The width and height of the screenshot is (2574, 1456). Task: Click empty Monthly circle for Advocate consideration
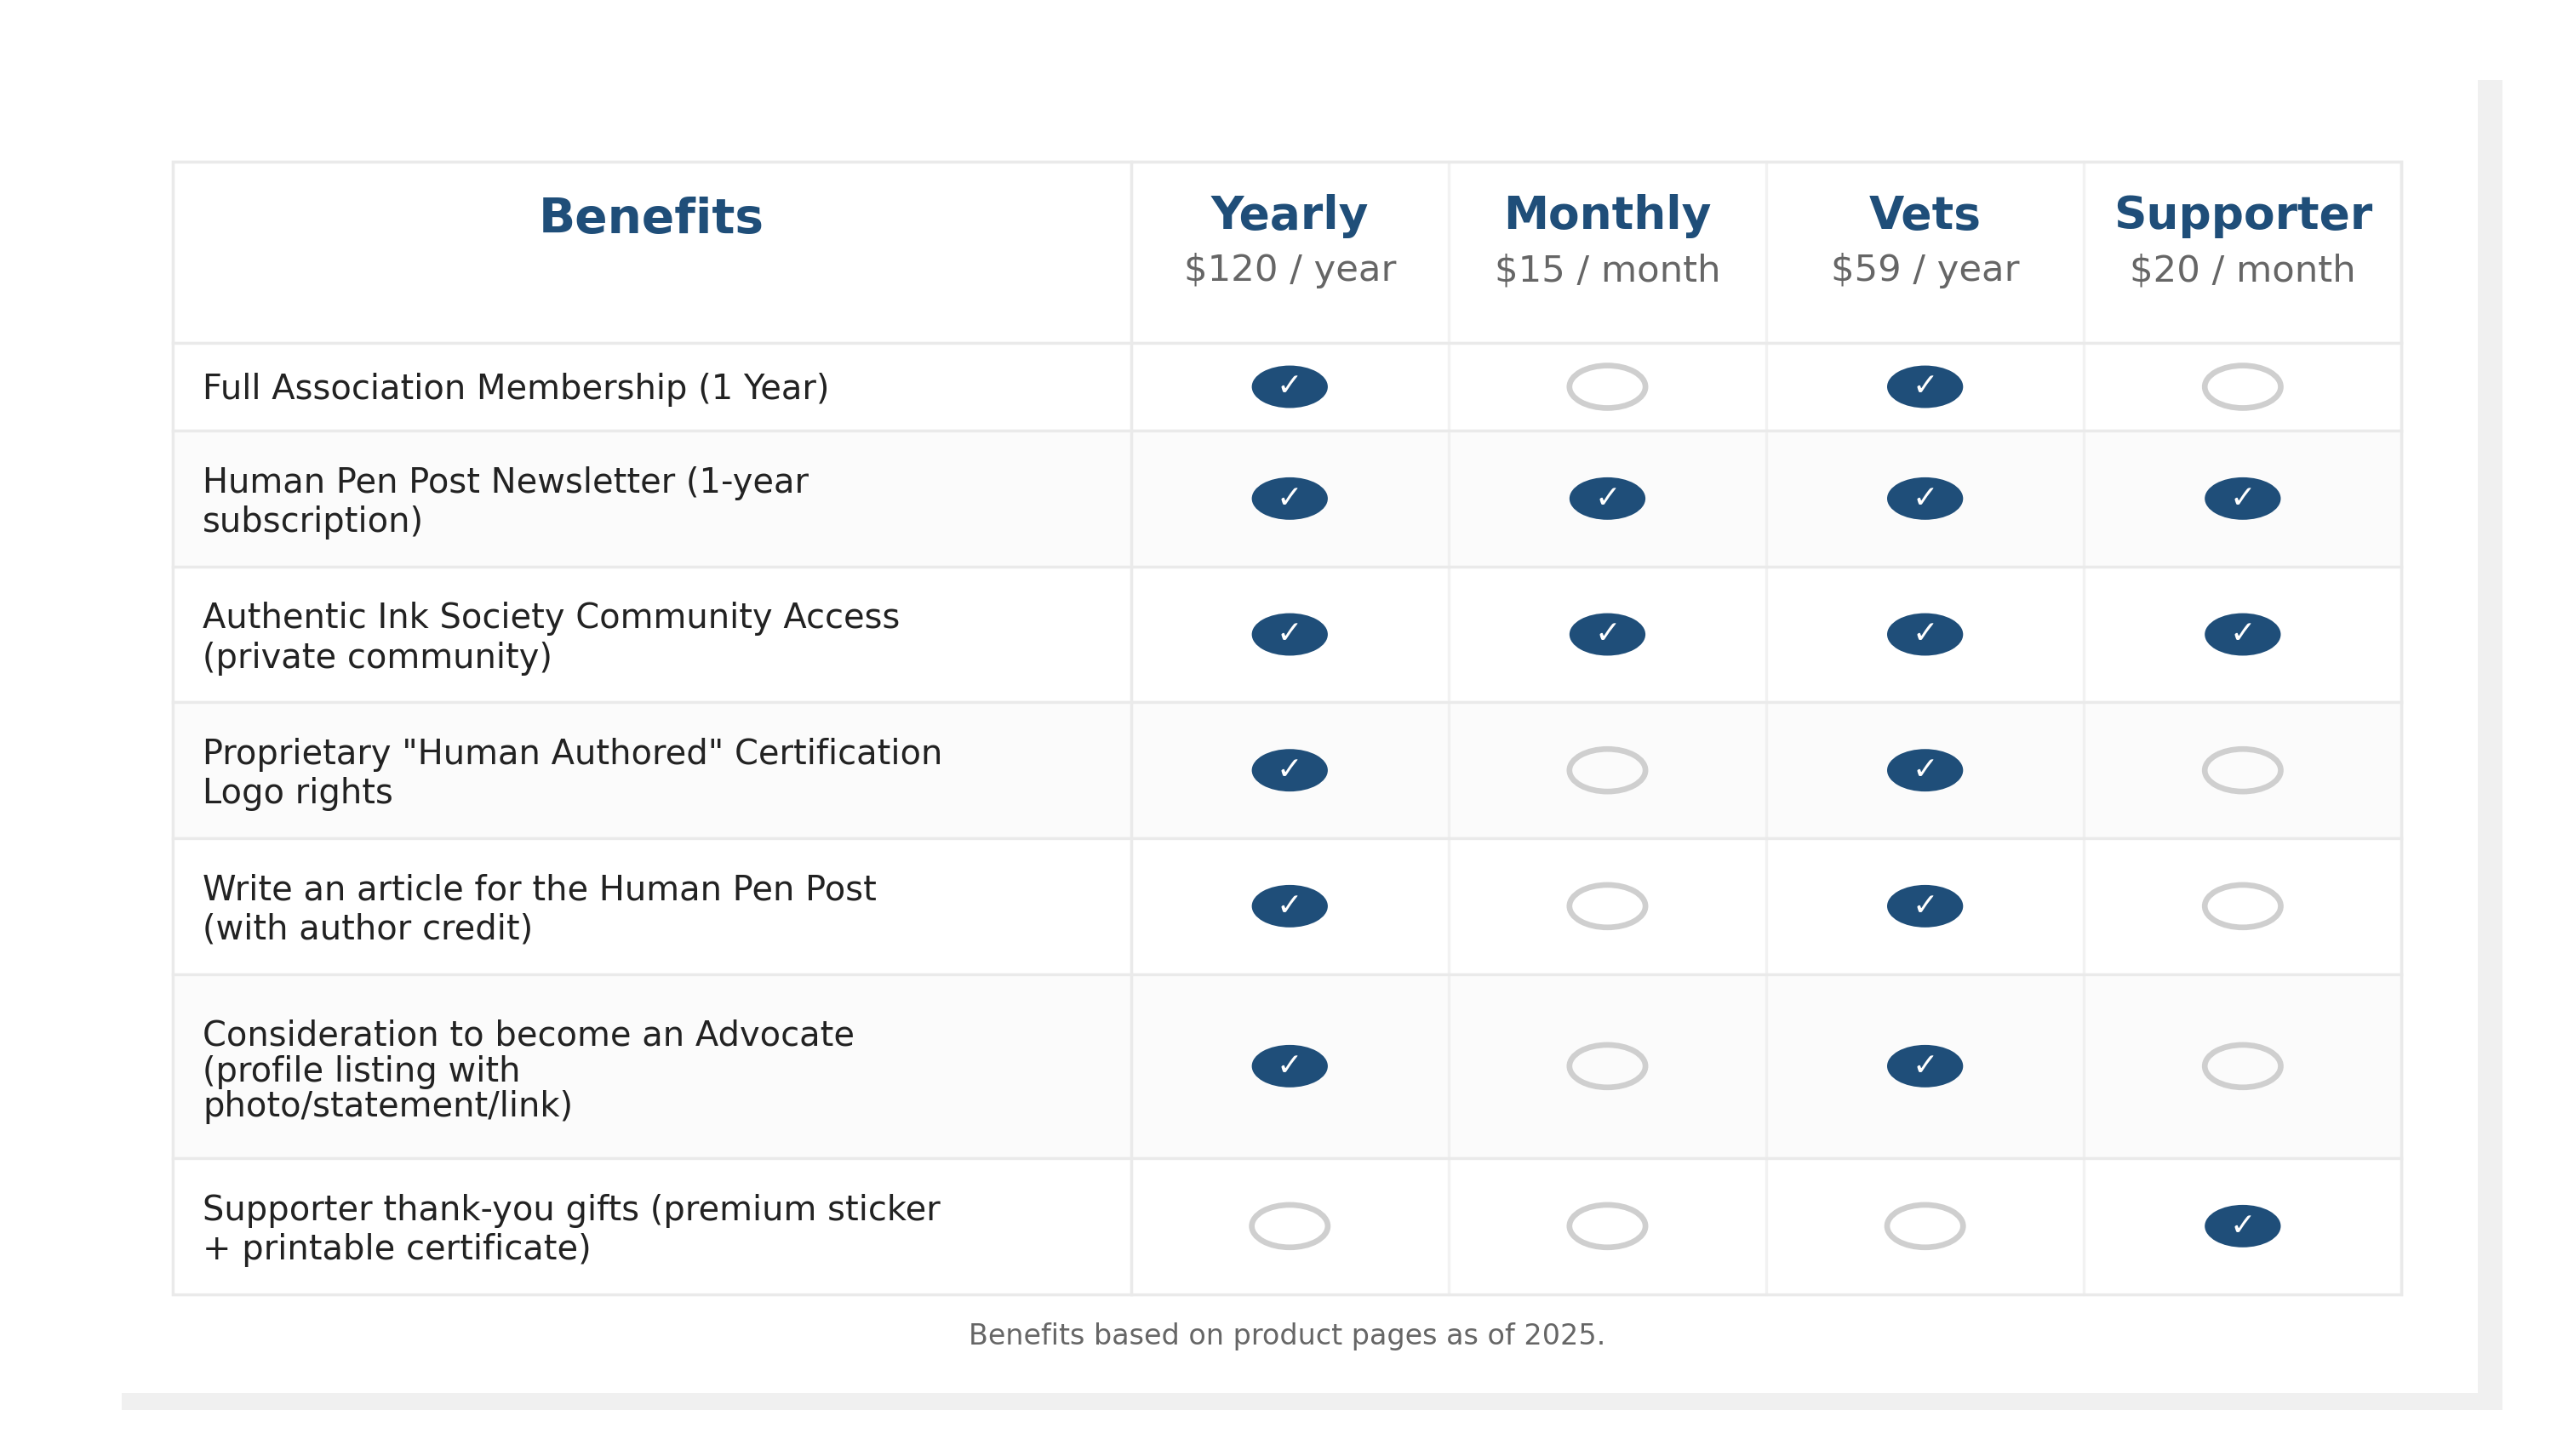pyautogui.click(x=1606, y=1066)
